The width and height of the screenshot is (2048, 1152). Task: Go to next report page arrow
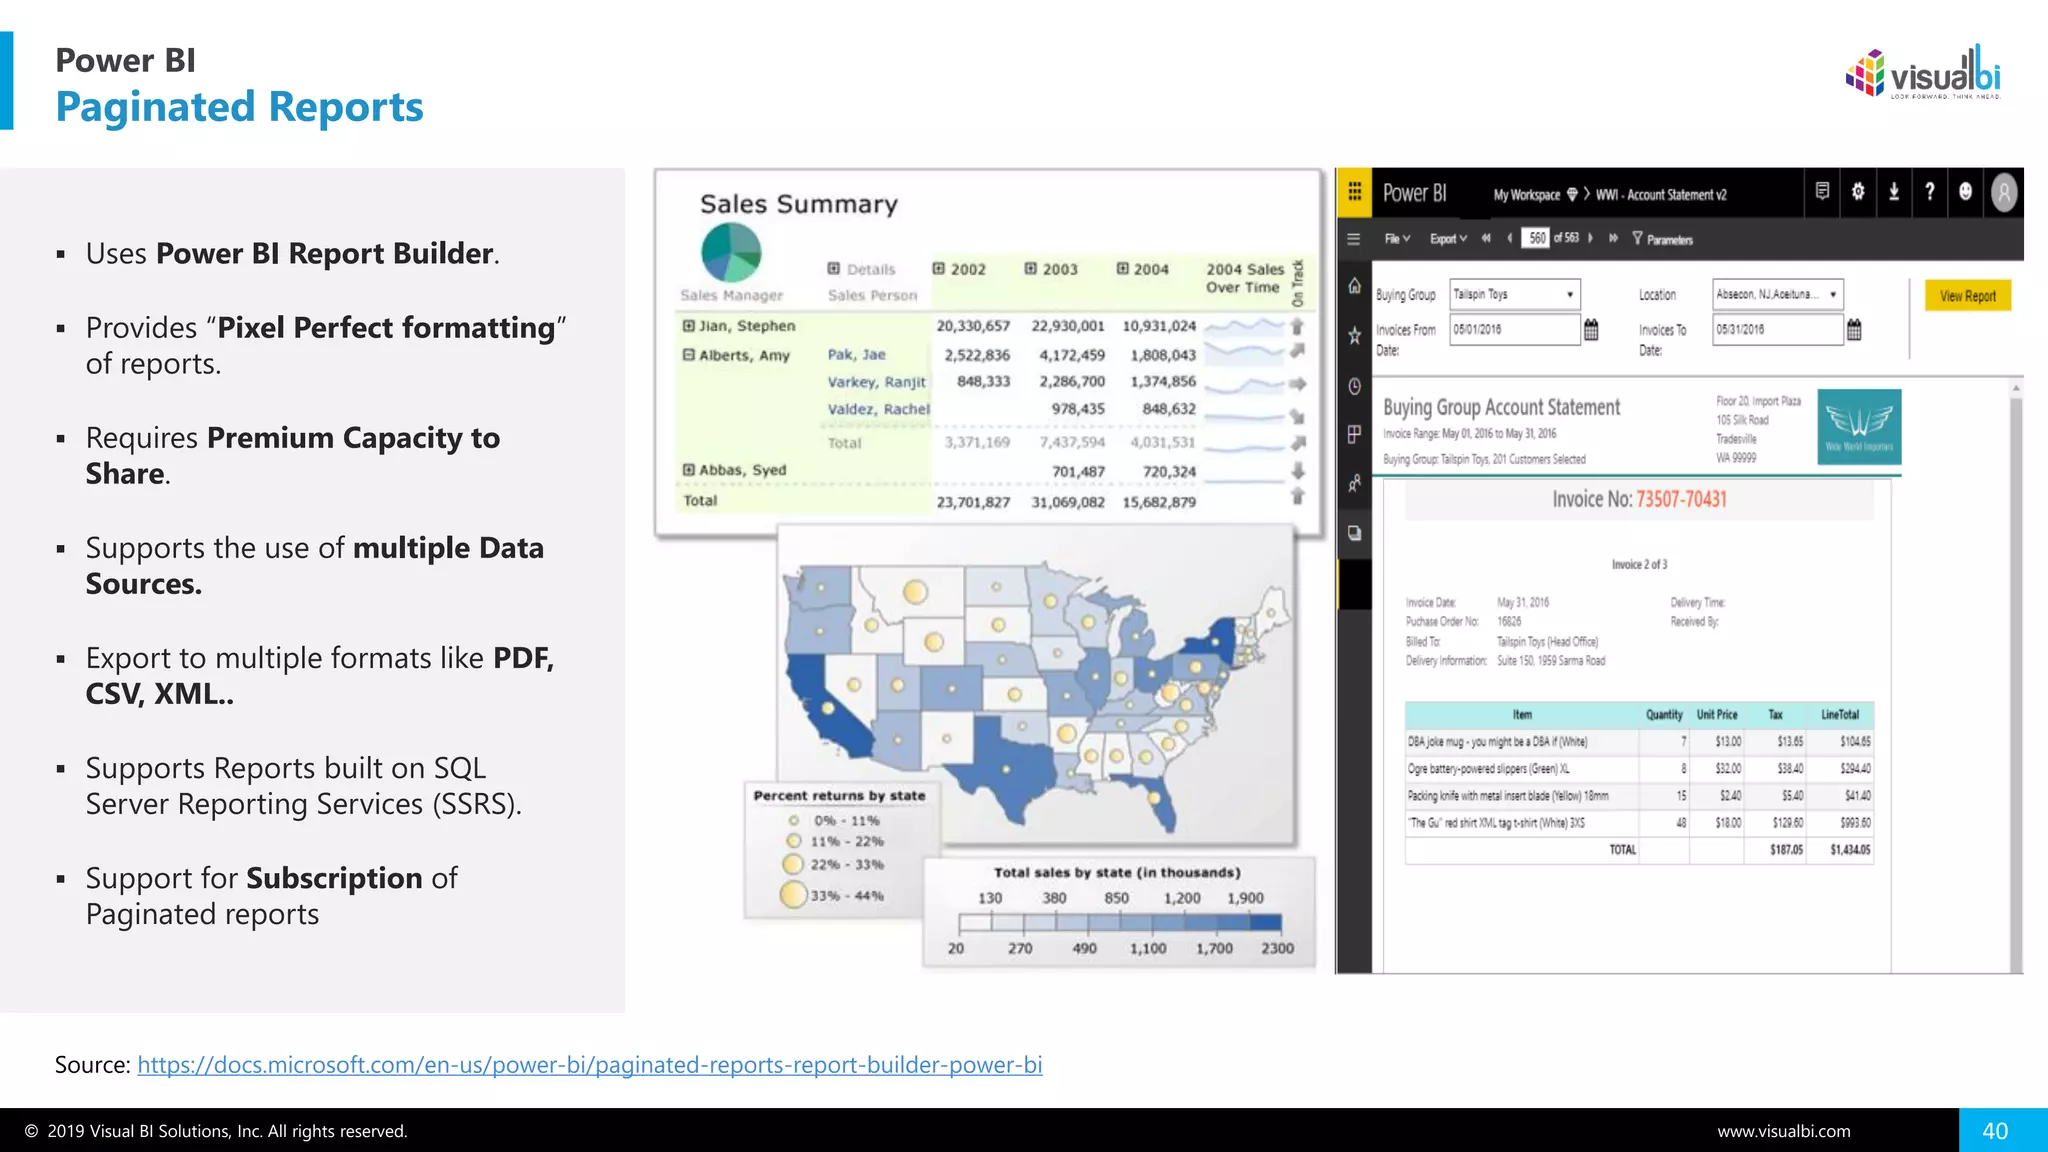1591,238
